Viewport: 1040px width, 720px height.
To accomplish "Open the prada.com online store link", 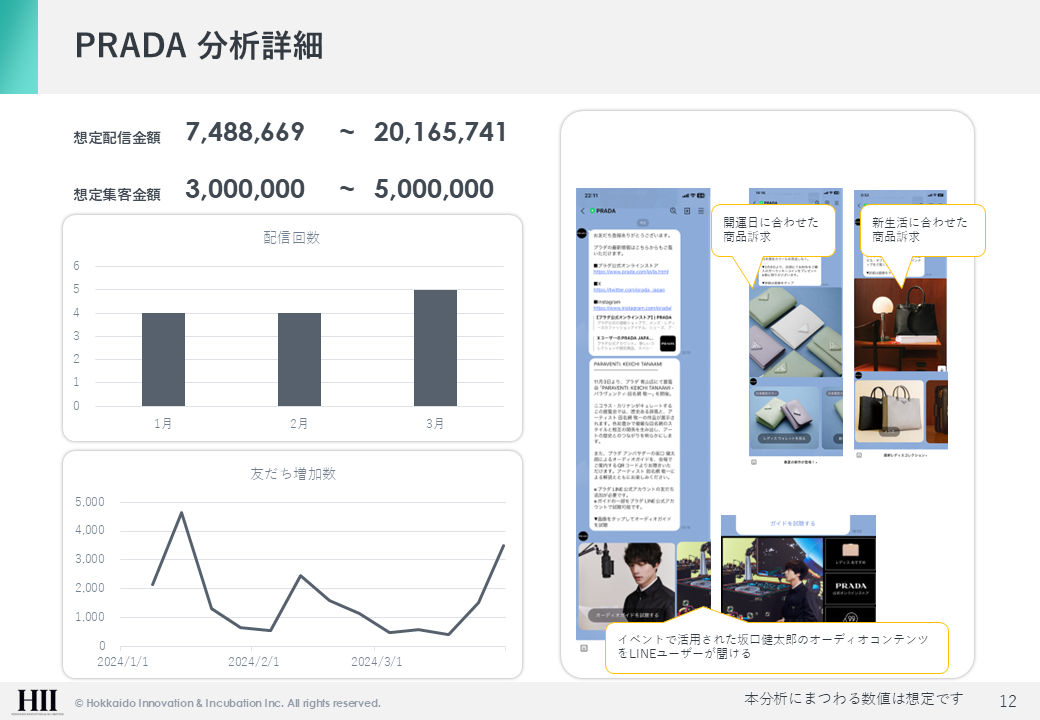I will (x=631, y=272).
